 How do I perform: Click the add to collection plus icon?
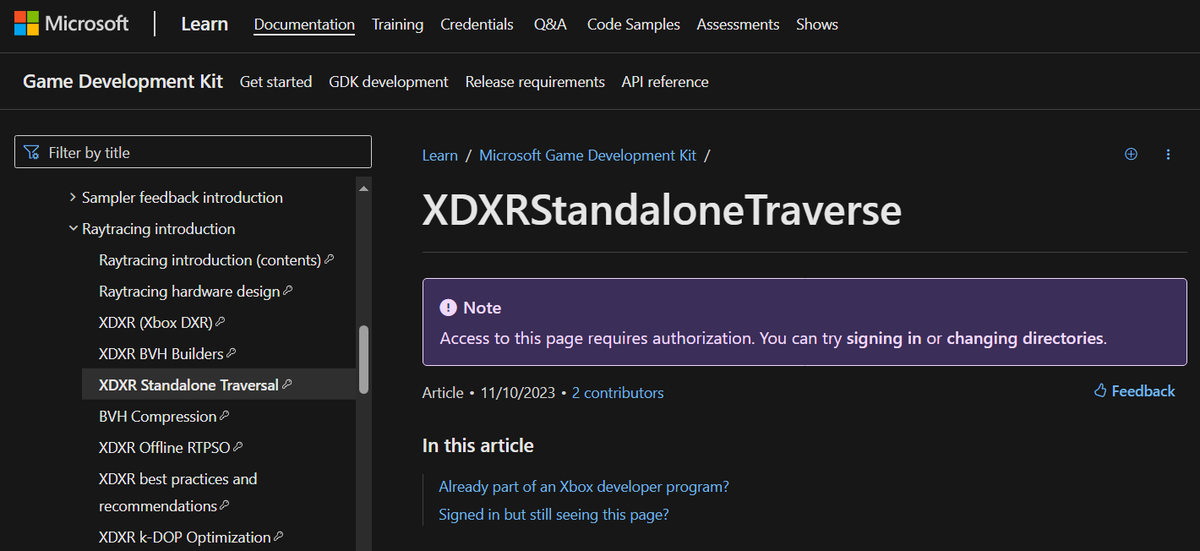1131,154
